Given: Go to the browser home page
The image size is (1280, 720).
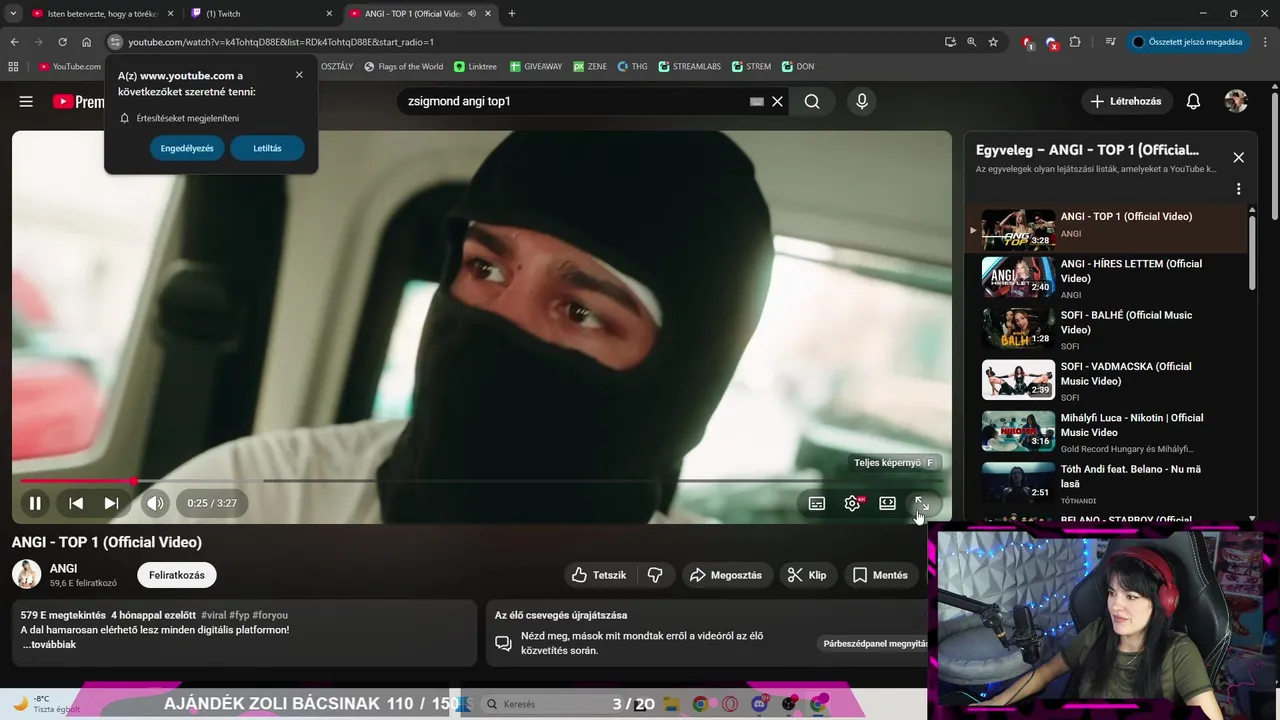Looking at the screenshot, I should pyautogui.click(x=86, y=42).
